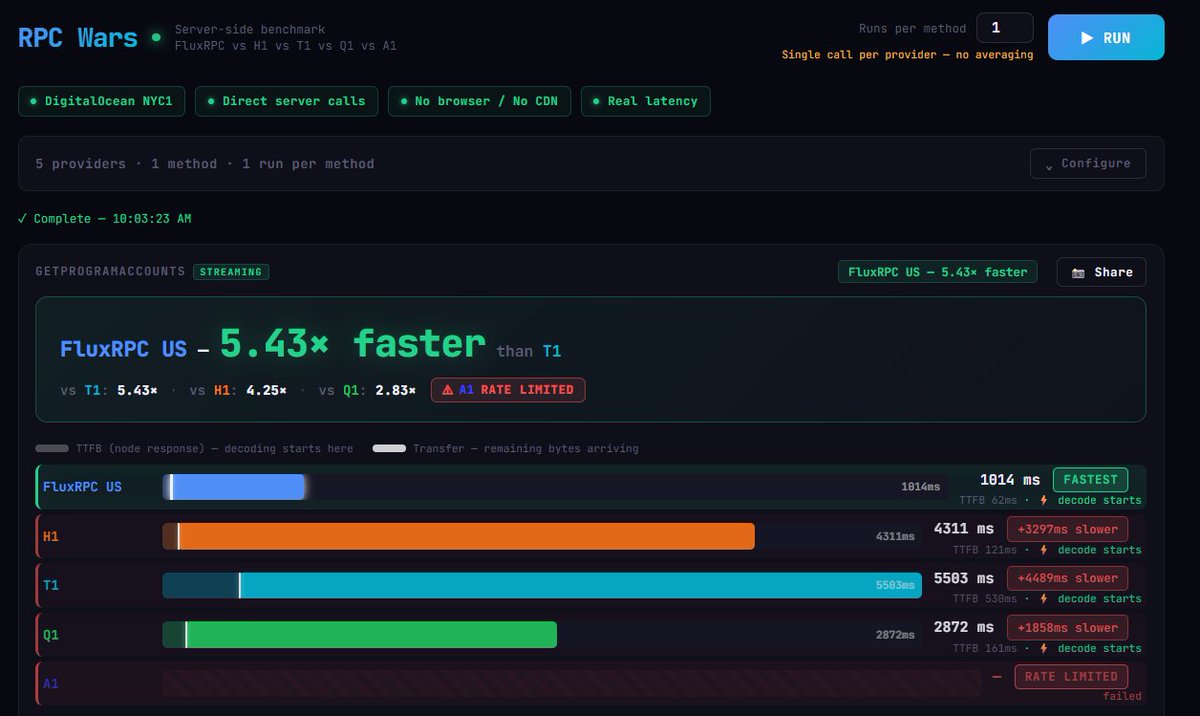The image size is (1200, 716).
Task: Click the '4311 ms' result value
Action: [964, 529]
